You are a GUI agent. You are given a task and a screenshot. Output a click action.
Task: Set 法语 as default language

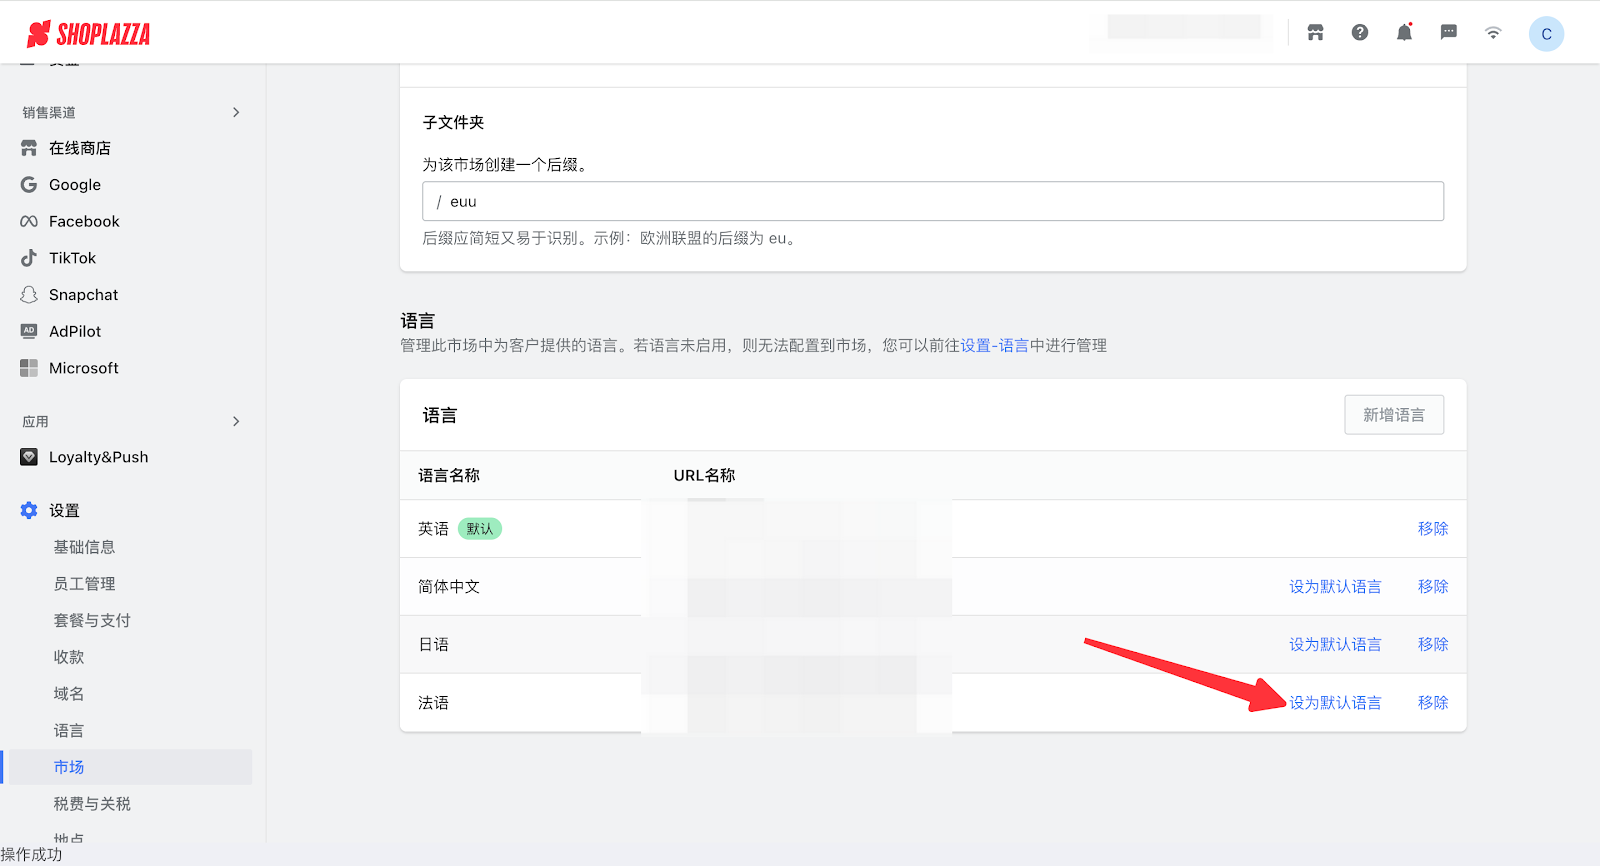1335,703
